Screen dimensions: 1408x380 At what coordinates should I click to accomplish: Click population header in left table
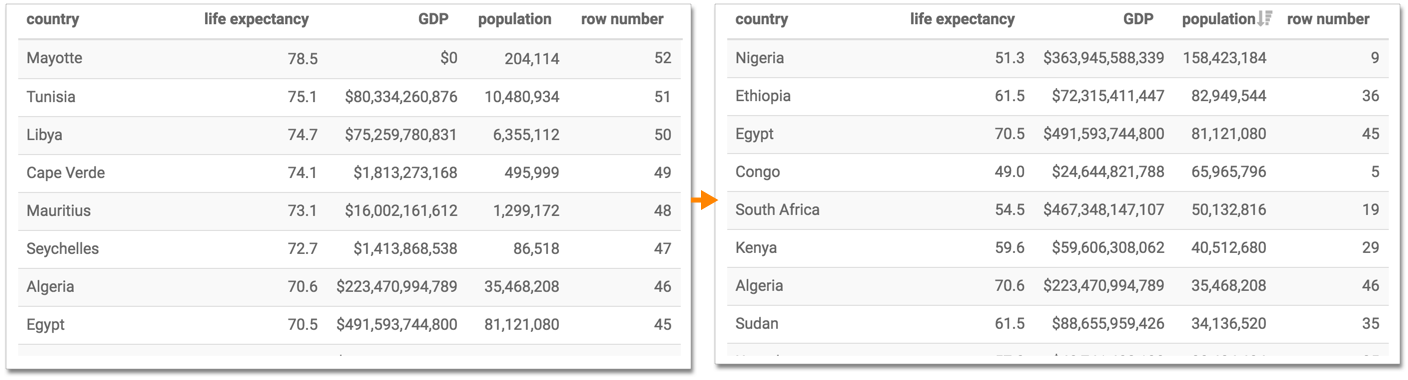[514, 19]
